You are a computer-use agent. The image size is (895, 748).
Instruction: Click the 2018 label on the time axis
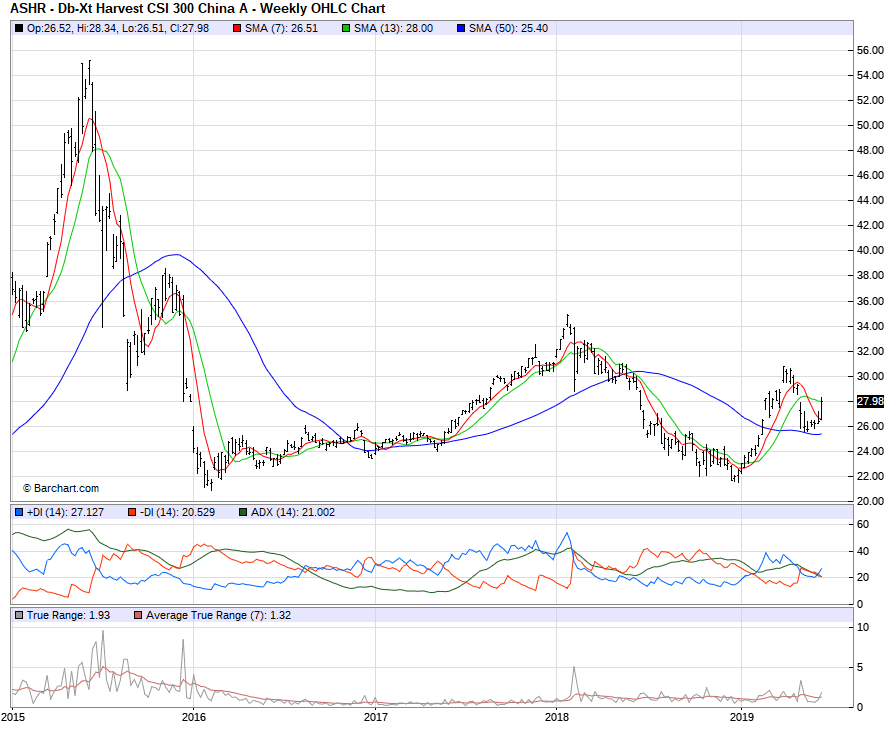tap(557, 717)
